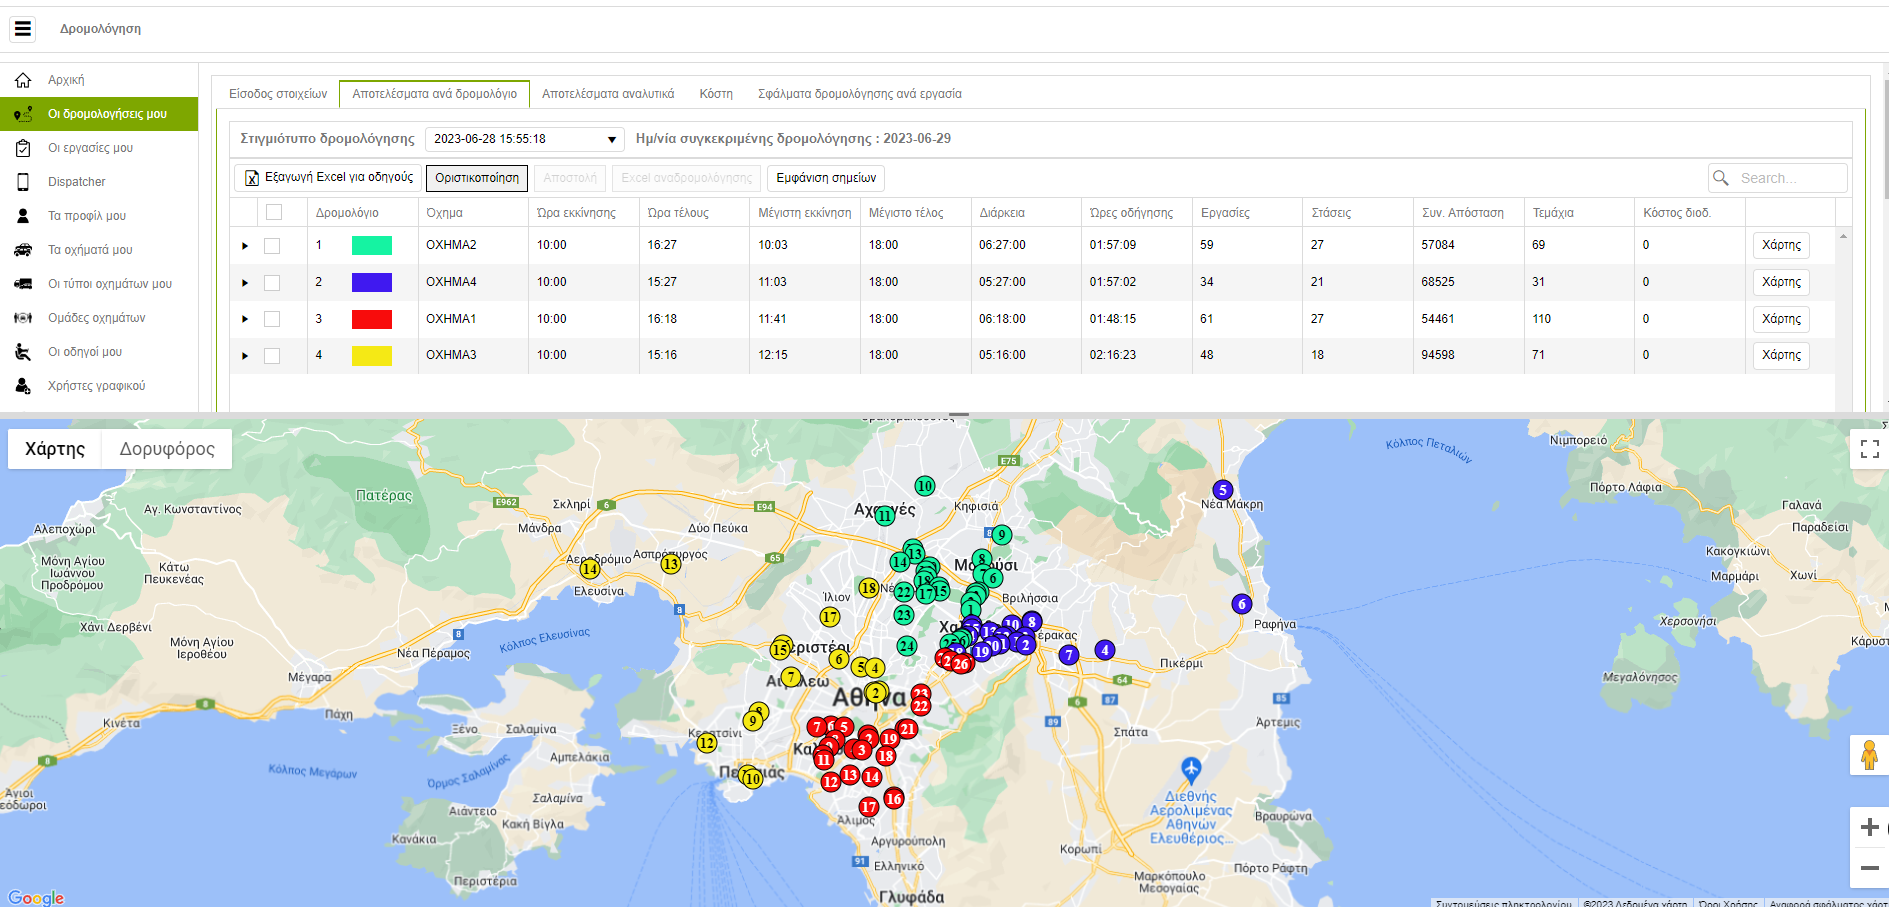Tick the checkbox for route OXHMA1
This screenshot has width=1889, height=907.
click(272, 319)
